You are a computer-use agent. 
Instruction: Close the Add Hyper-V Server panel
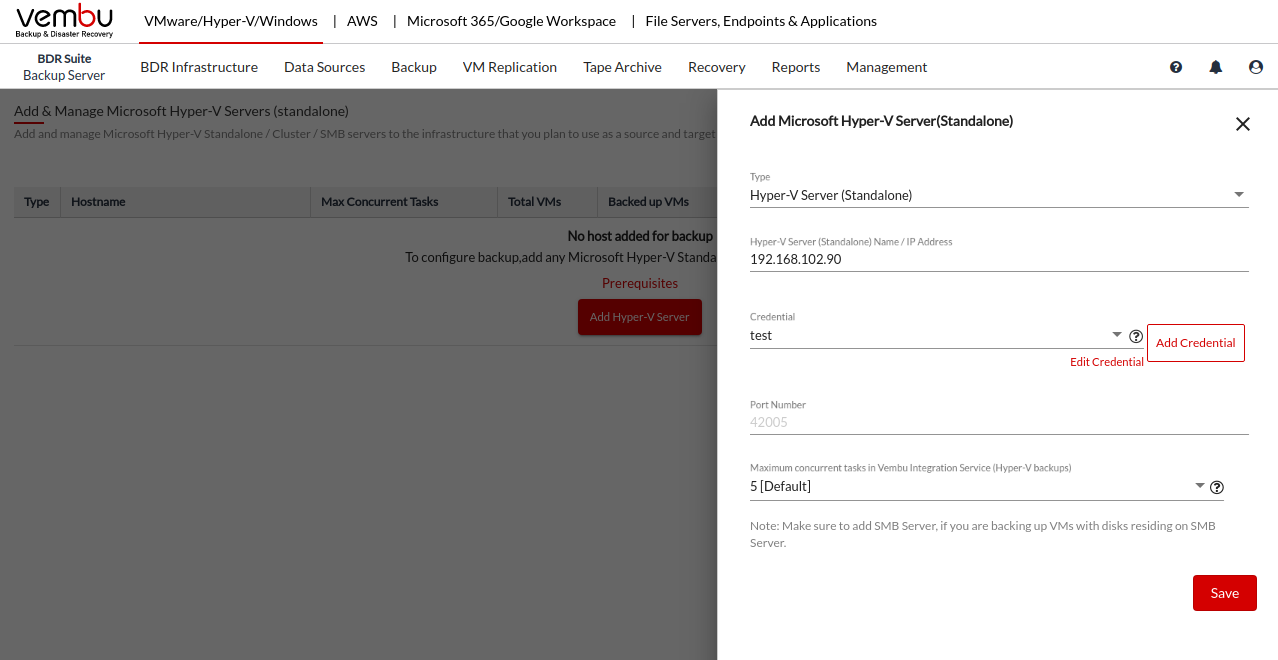(1243, 124)
